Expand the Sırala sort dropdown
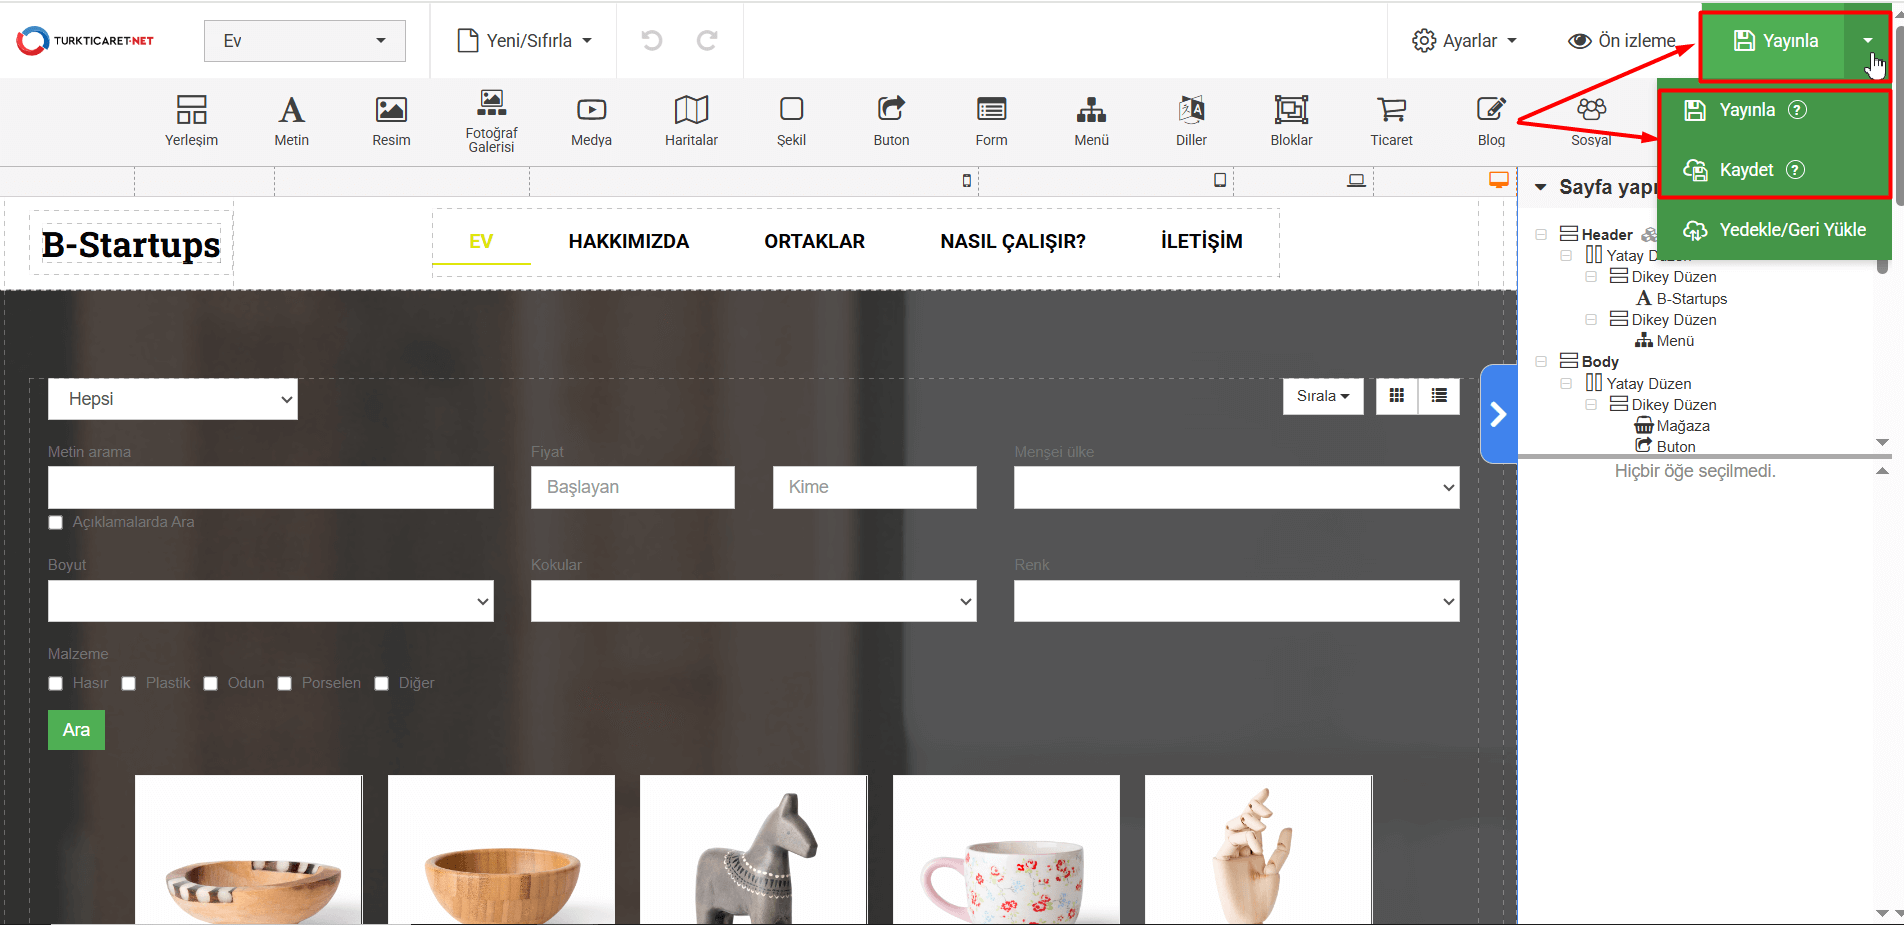Viewport: 1904px width, 925px height. coord(1322,396)
